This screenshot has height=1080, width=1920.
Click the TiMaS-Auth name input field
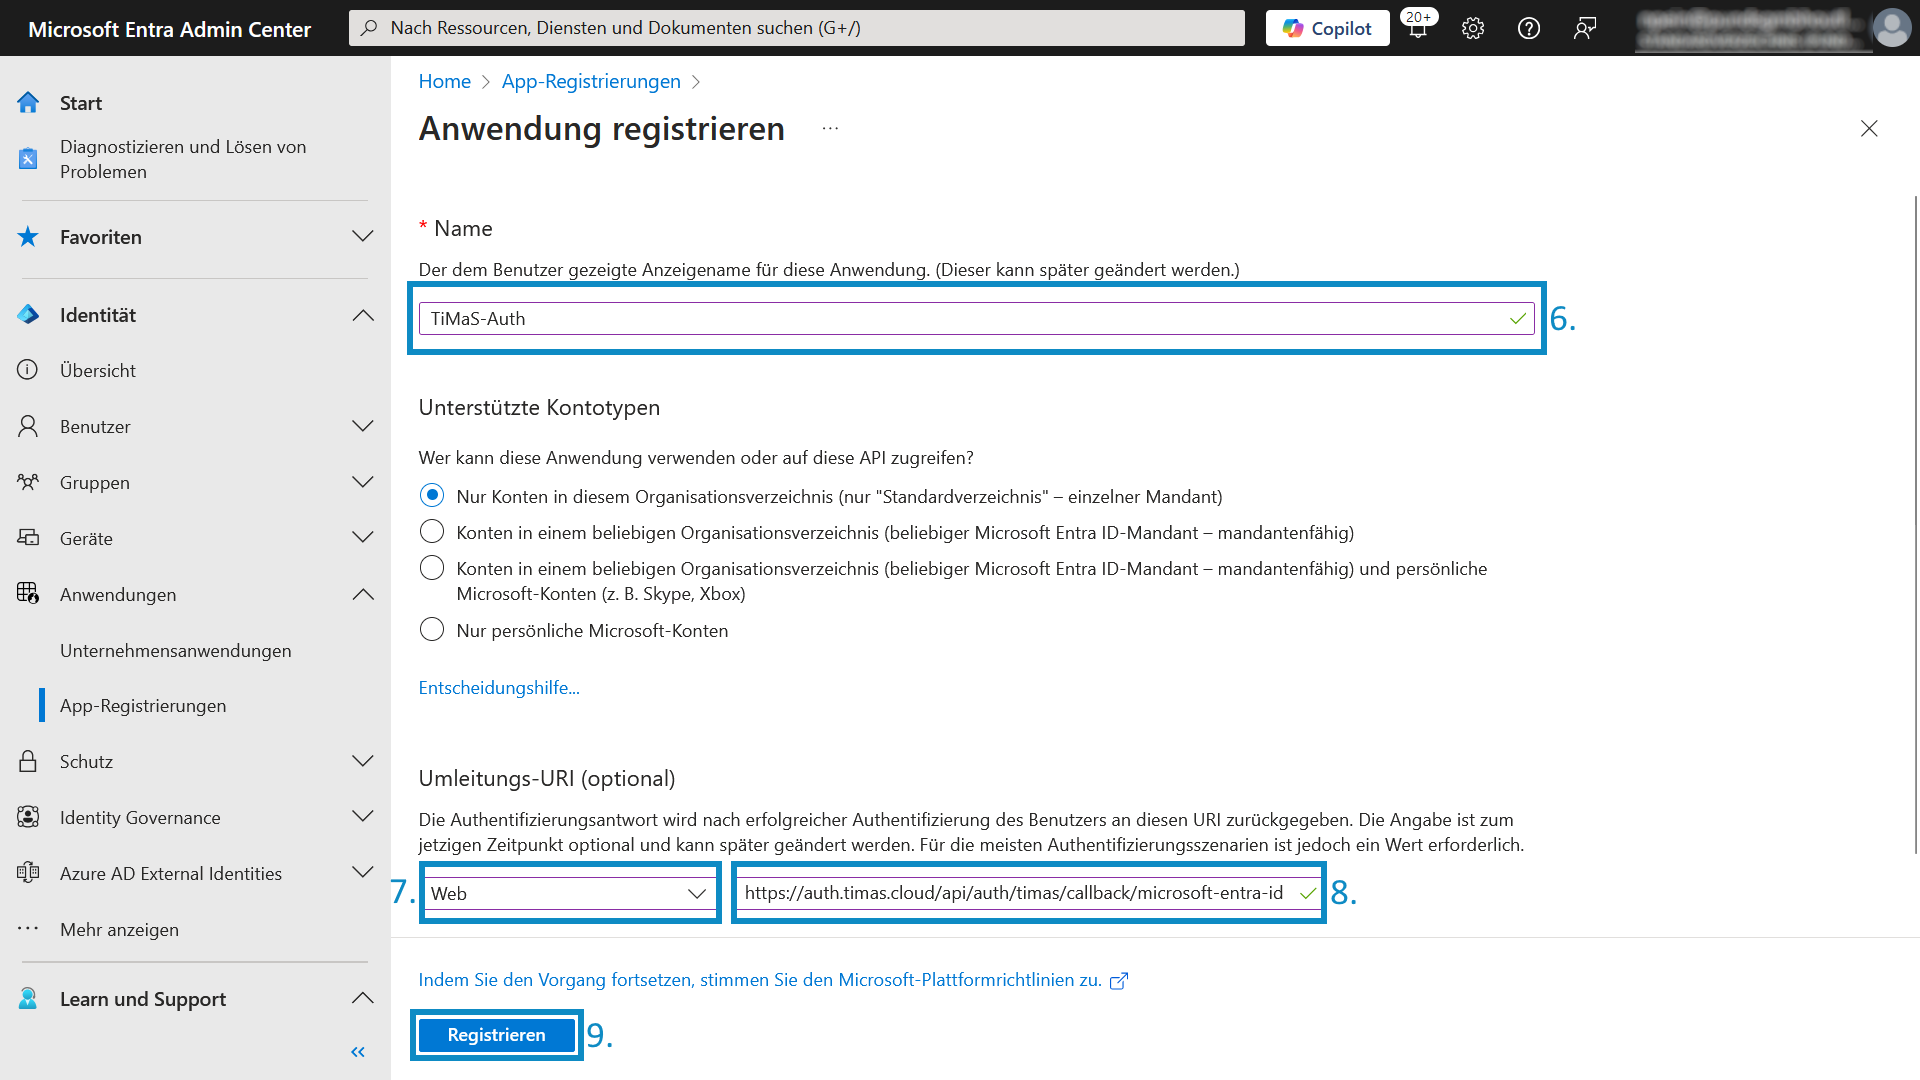pyautogui.click(x=976, y=318)
